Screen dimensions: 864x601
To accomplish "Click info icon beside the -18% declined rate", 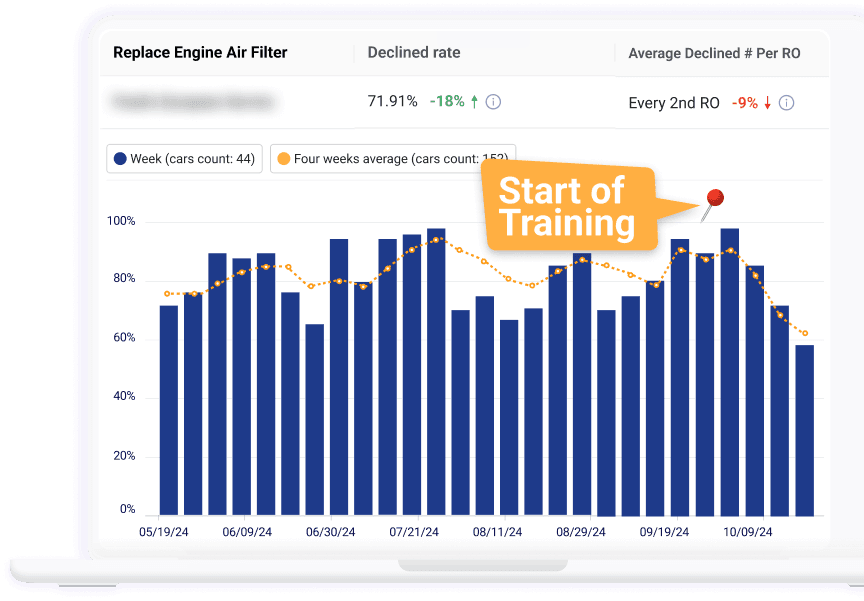I will point(493,102).
